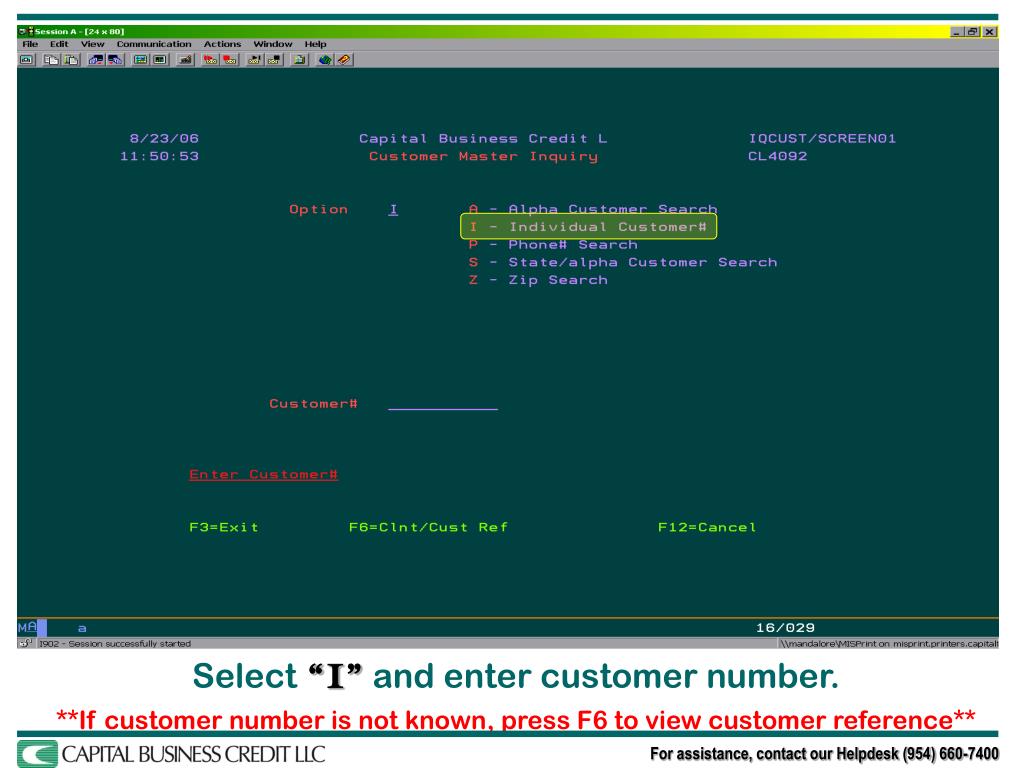Open the File menu
The width and height of the screenshot is (1024, 768).
[x=30, y=44]
